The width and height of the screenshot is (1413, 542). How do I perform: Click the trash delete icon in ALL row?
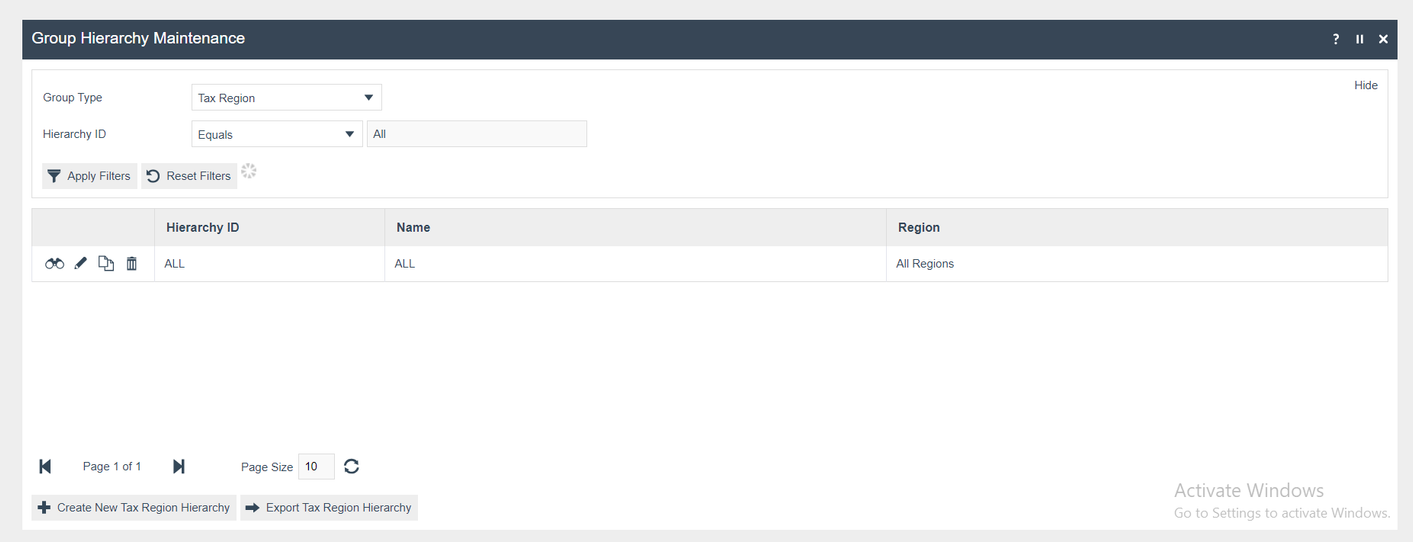tap(131, 264)
